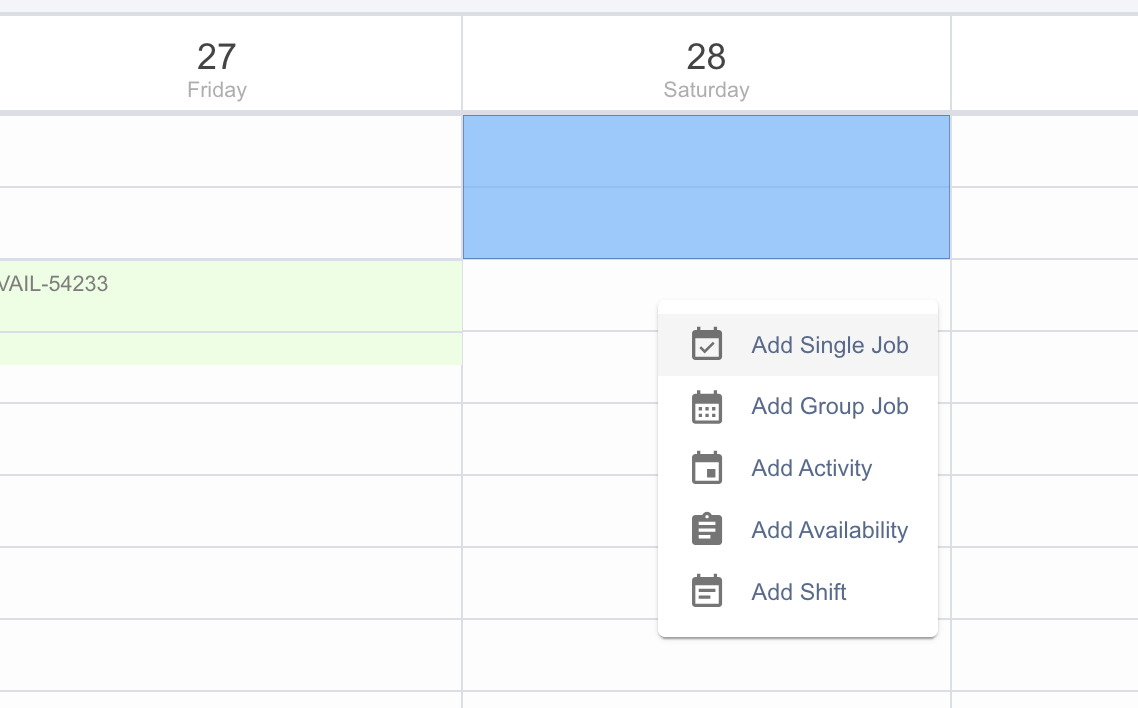The width and height of the screenshot is (1138, 708).
Task: Click the Add Shift calendar note icon
Action: coord(706,591)
